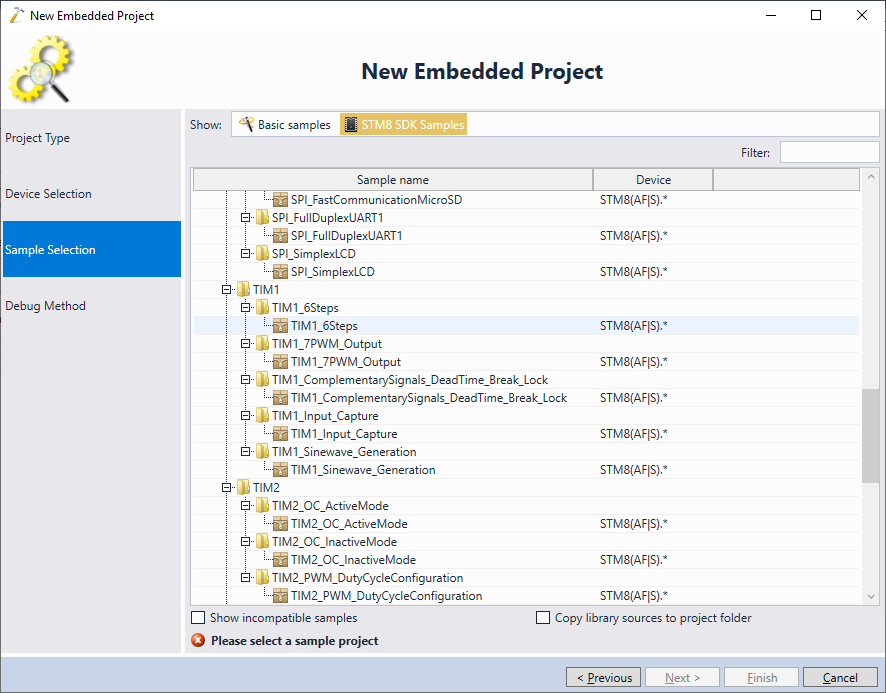Collapse the TIM1_6Steps folder node
The height and width of the screenshot is (693, 886).
245,307
